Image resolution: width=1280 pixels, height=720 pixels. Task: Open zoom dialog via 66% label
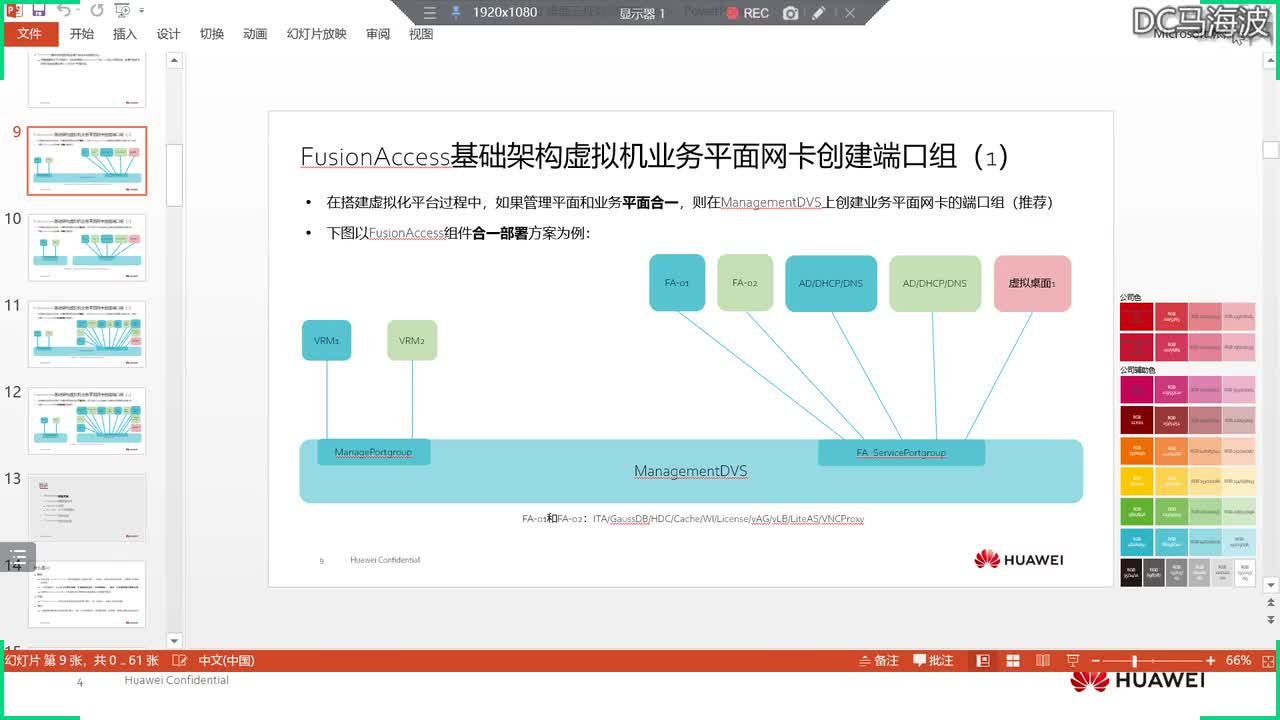tap(1238, 661)
